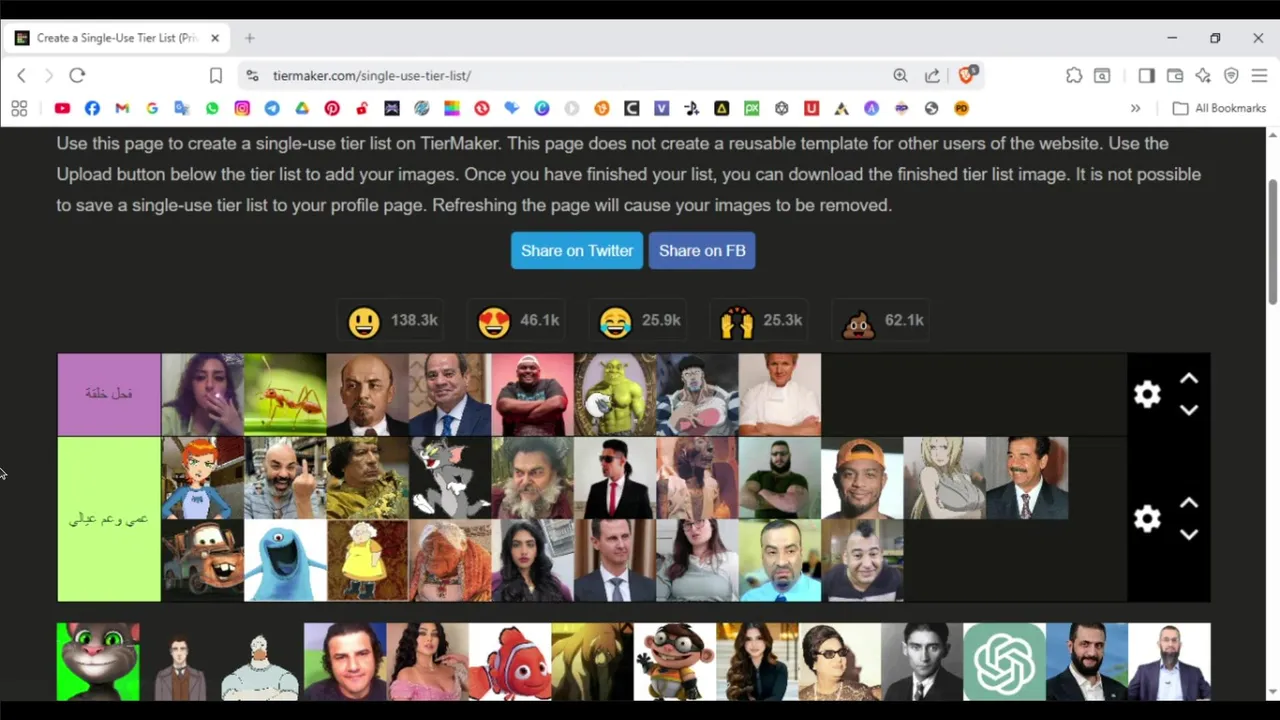Viewport: 1280px width, 720px height.
Task: Open the YouTube bookmark
Action: pos(62,108)
